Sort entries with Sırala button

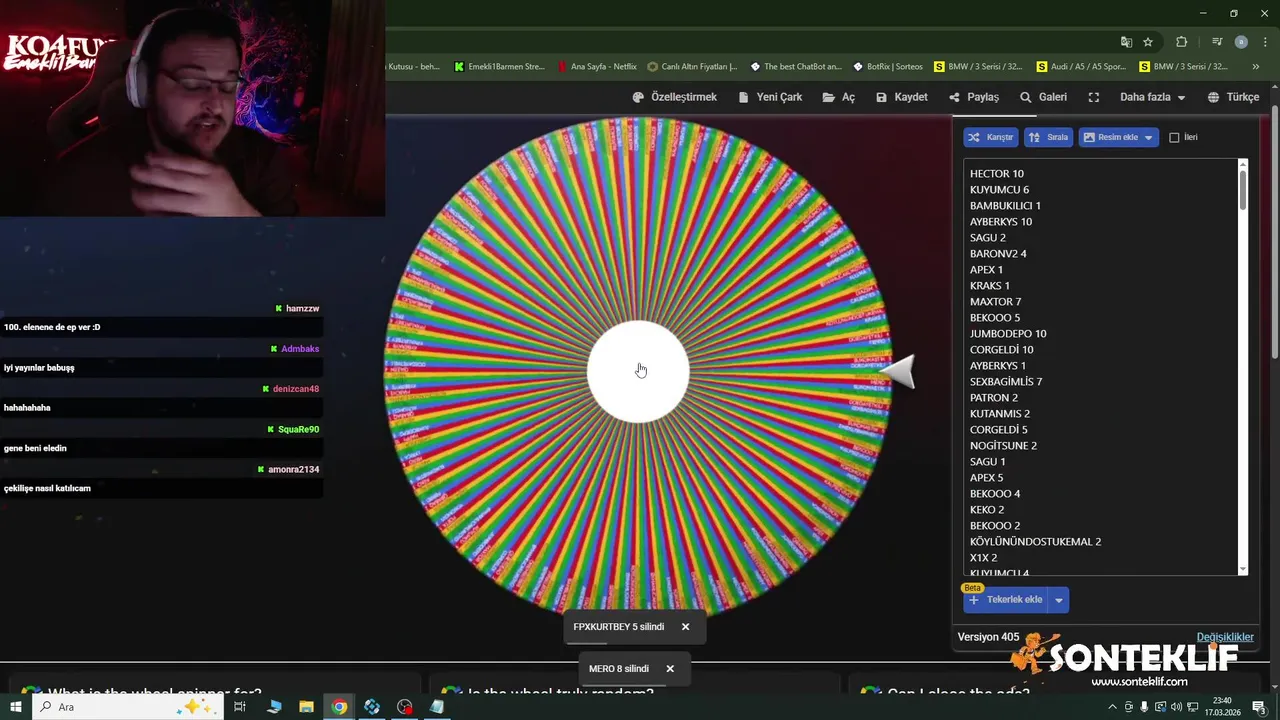tap(1049, 137)
